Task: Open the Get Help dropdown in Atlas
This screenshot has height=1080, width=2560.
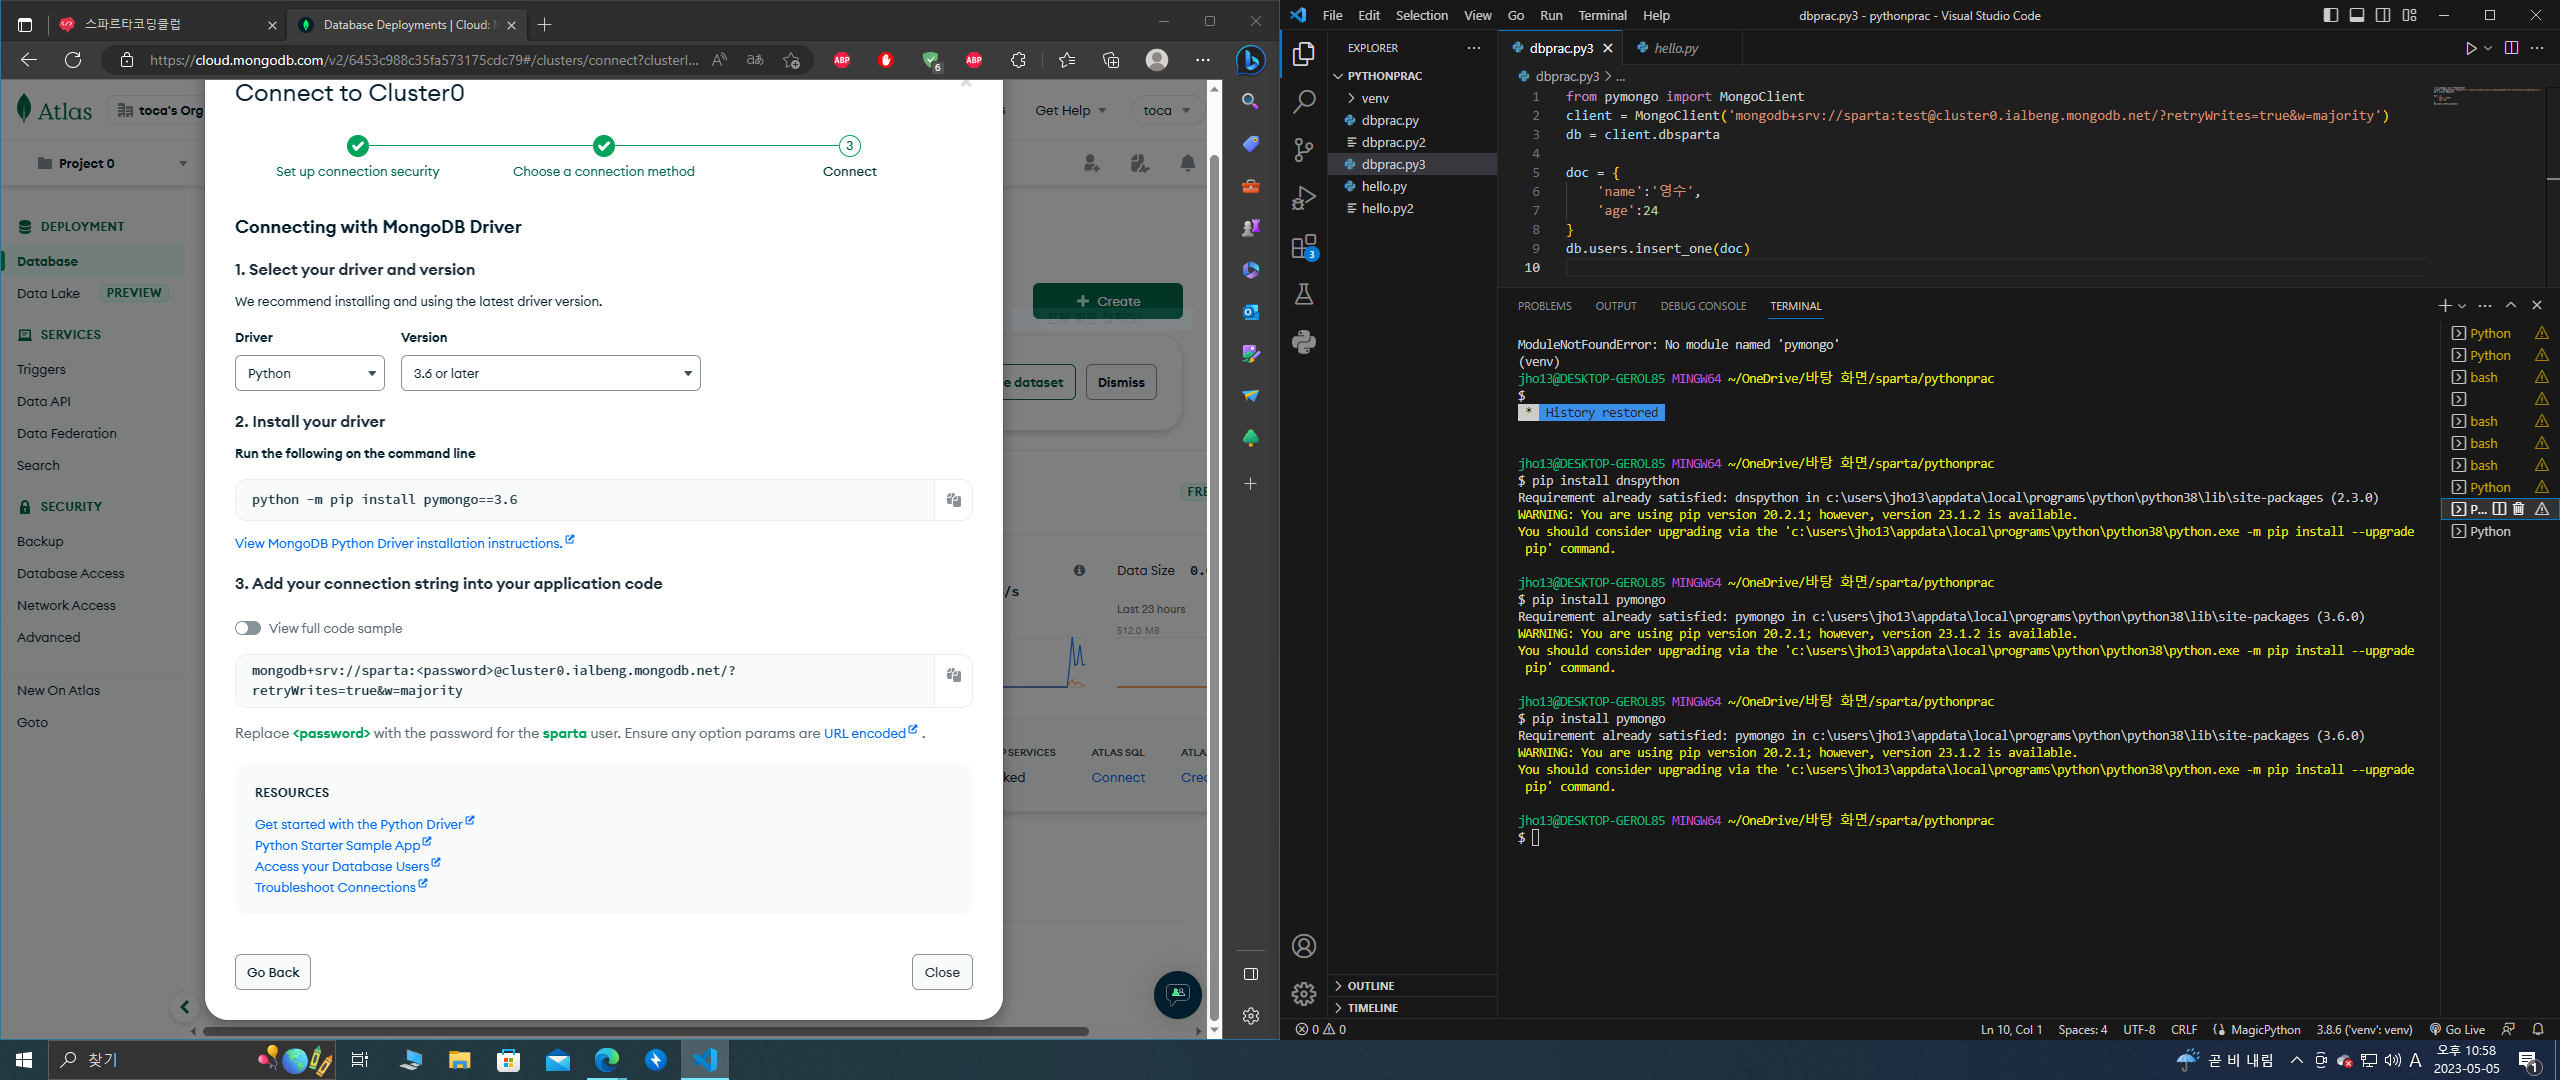Action: pyautogui.click(x=1070, y=110)
